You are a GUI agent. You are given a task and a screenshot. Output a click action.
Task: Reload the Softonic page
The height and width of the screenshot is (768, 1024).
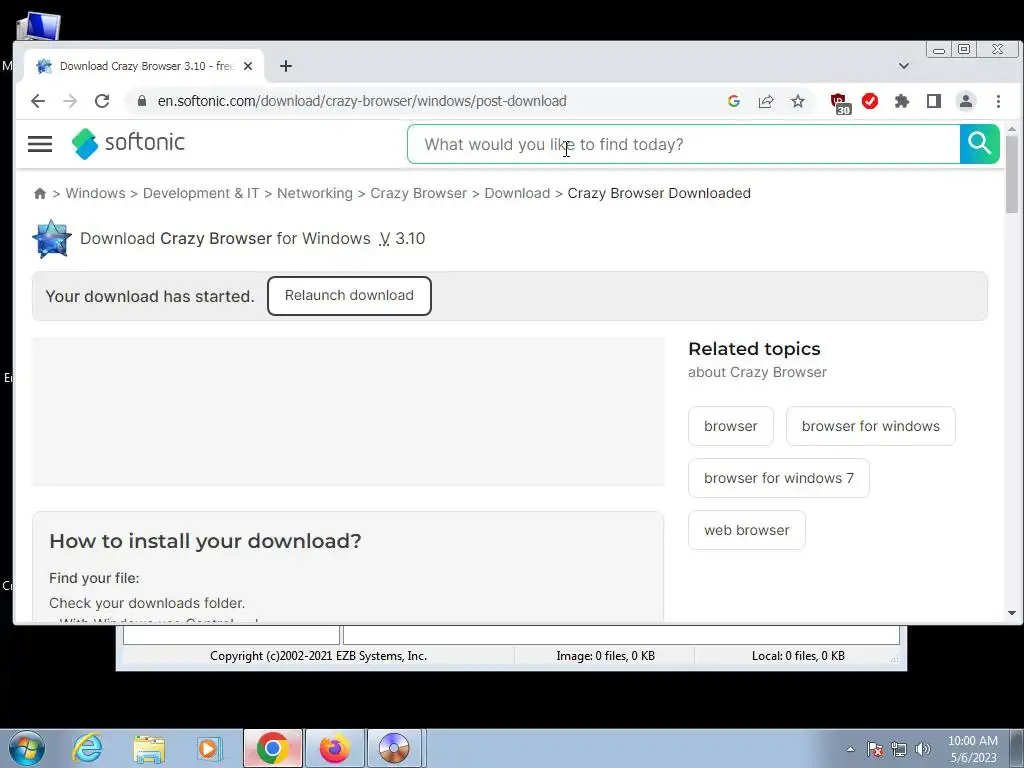click(x=102, y=101)
